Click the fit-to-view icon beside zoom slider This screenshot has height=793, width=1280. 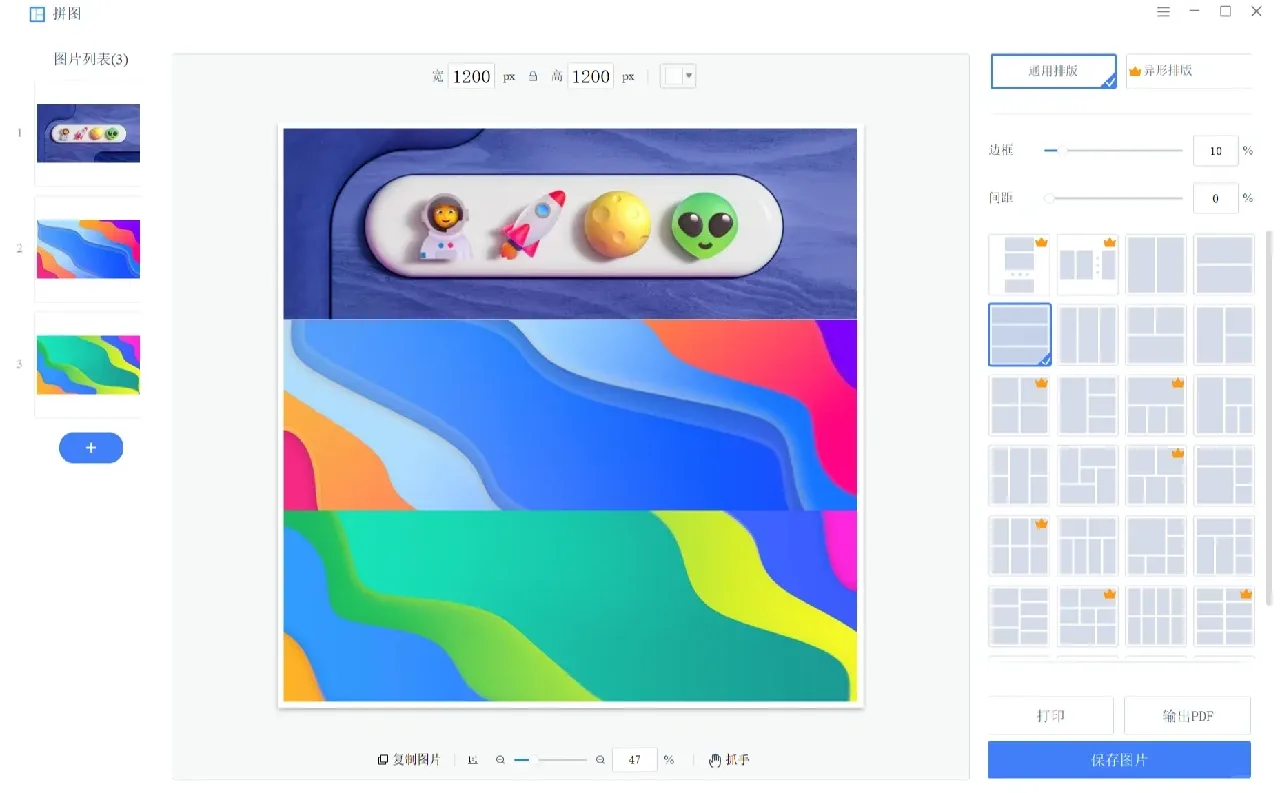[x=473, y=759]
